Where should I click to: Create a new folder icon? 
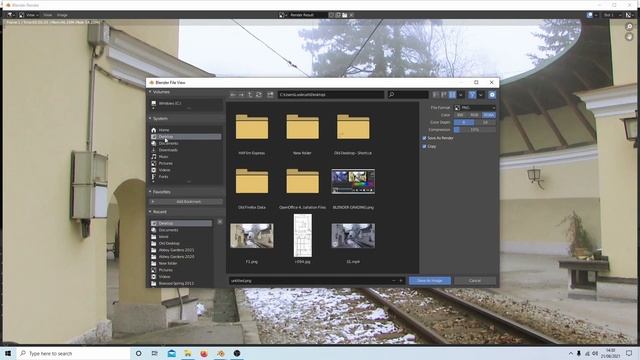[x=270, y=95]
